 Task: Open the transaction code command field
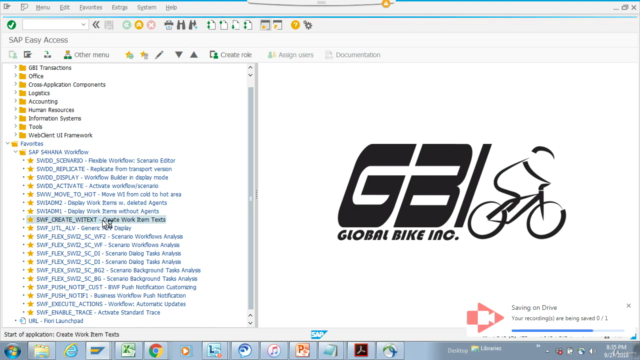51,25
